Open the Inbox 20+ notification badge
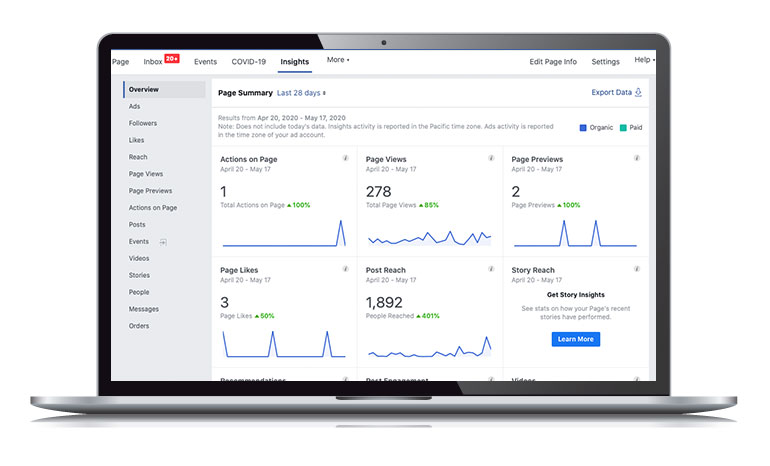This screenshot has height=466, width=770. (x=172, y=59)
